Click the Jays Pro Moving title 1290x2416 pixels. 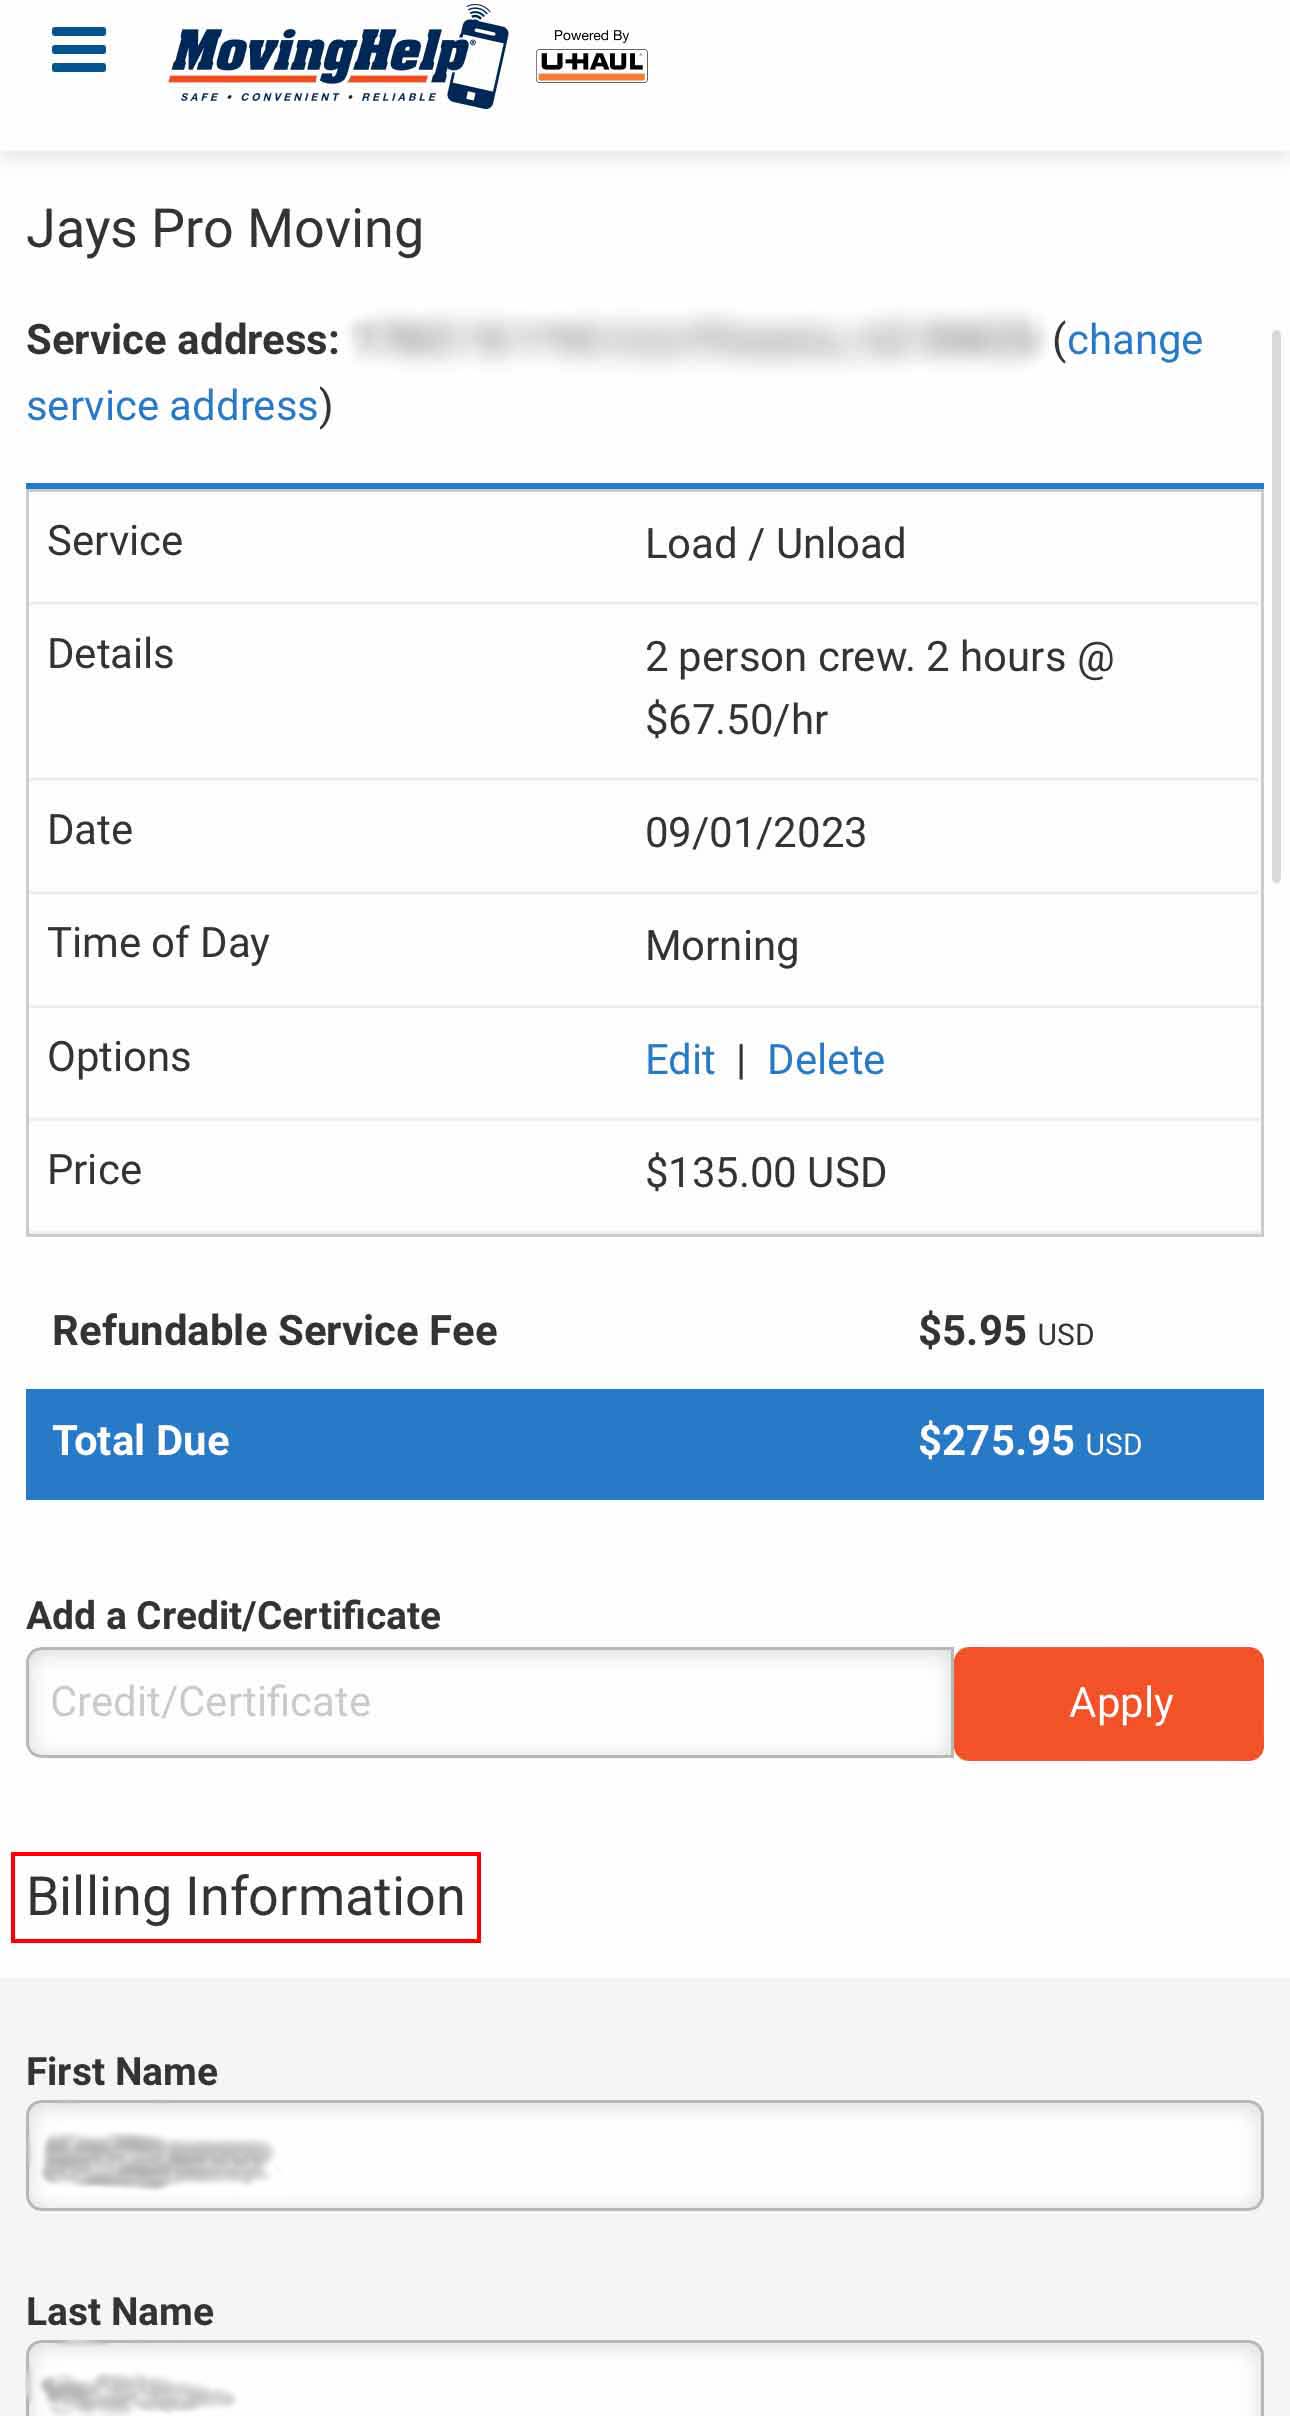[225, 229]
